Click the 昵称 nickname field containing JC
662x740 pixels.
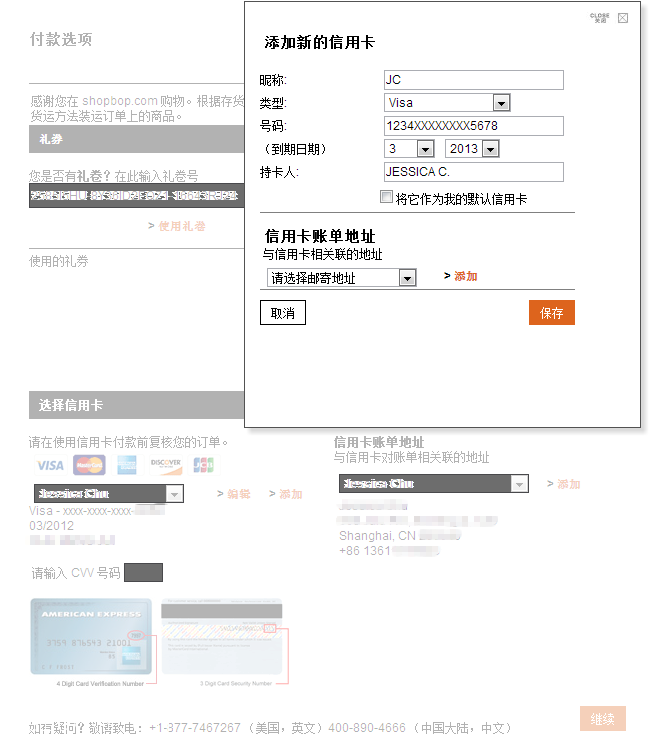coord(474,80)
